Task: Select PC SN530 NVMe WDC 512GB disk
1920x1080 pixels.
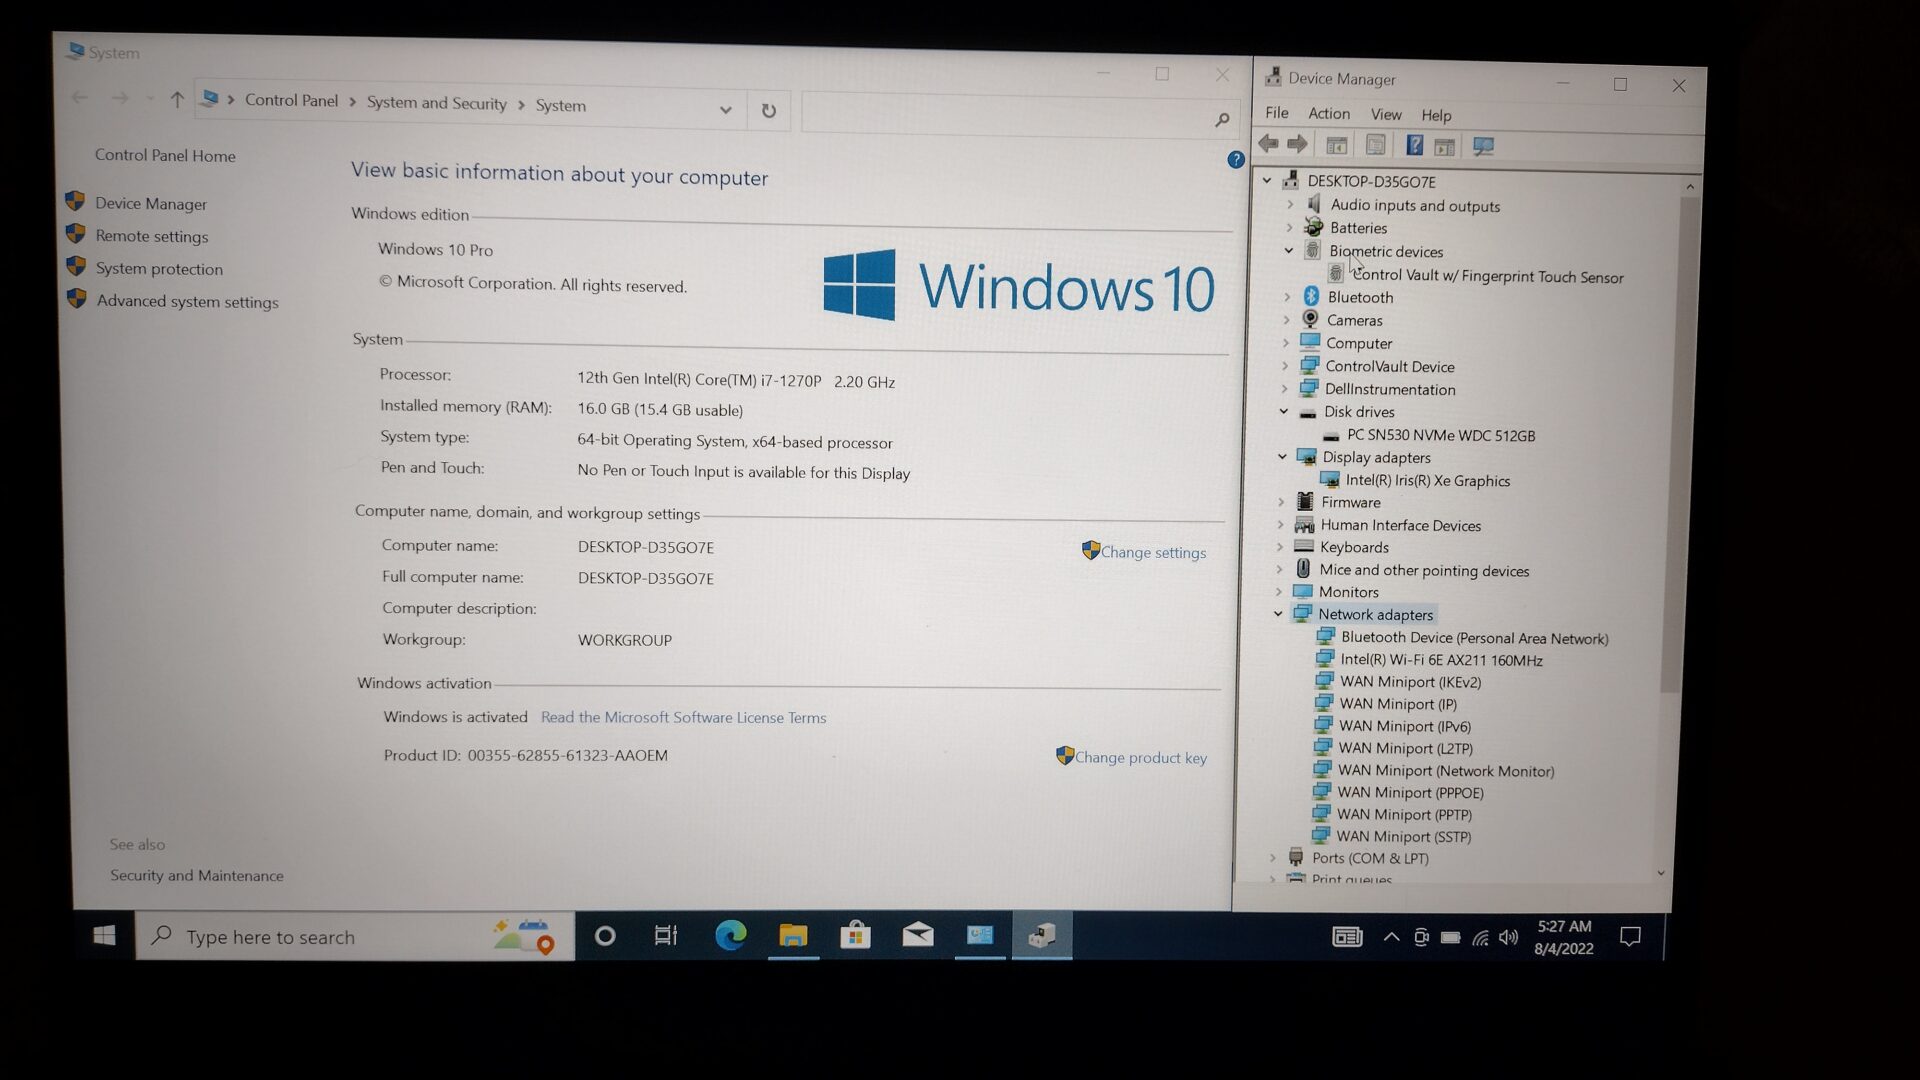Action: pos(1440,435)
